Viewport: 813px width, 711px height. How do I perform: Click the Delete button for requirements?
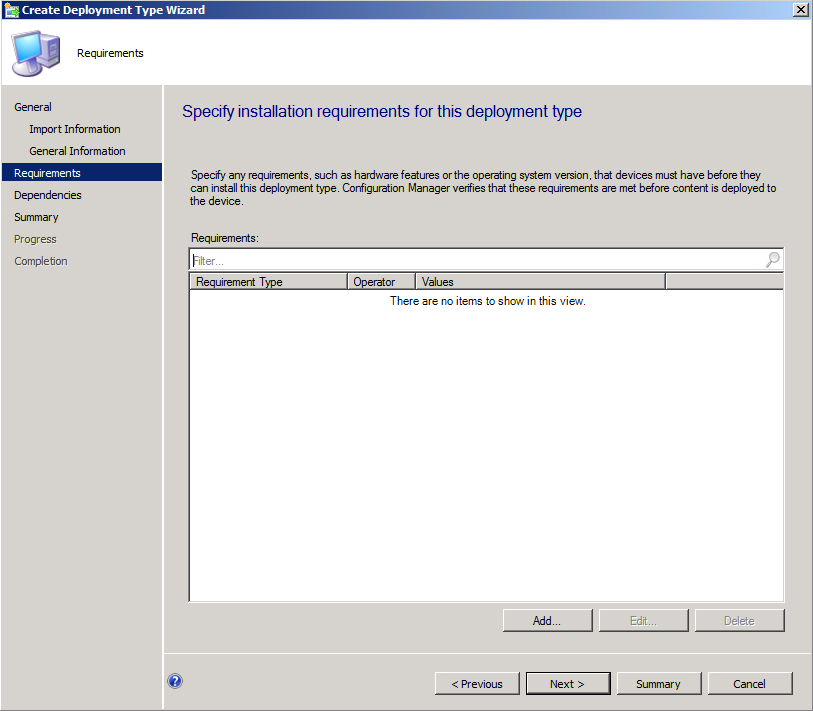(x=739, y=620)
